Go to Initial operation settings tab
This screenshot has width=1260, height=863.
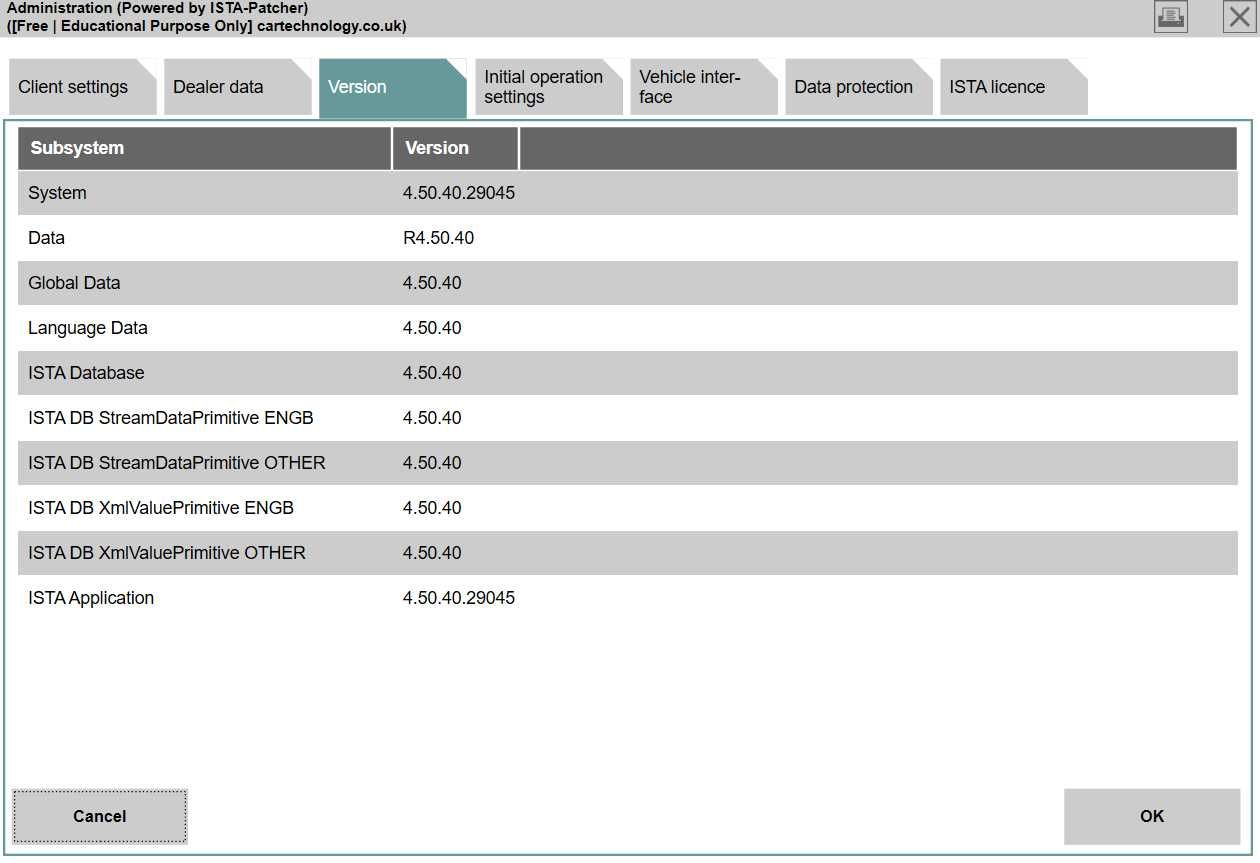pyautogui.click(x=549, y=87)
